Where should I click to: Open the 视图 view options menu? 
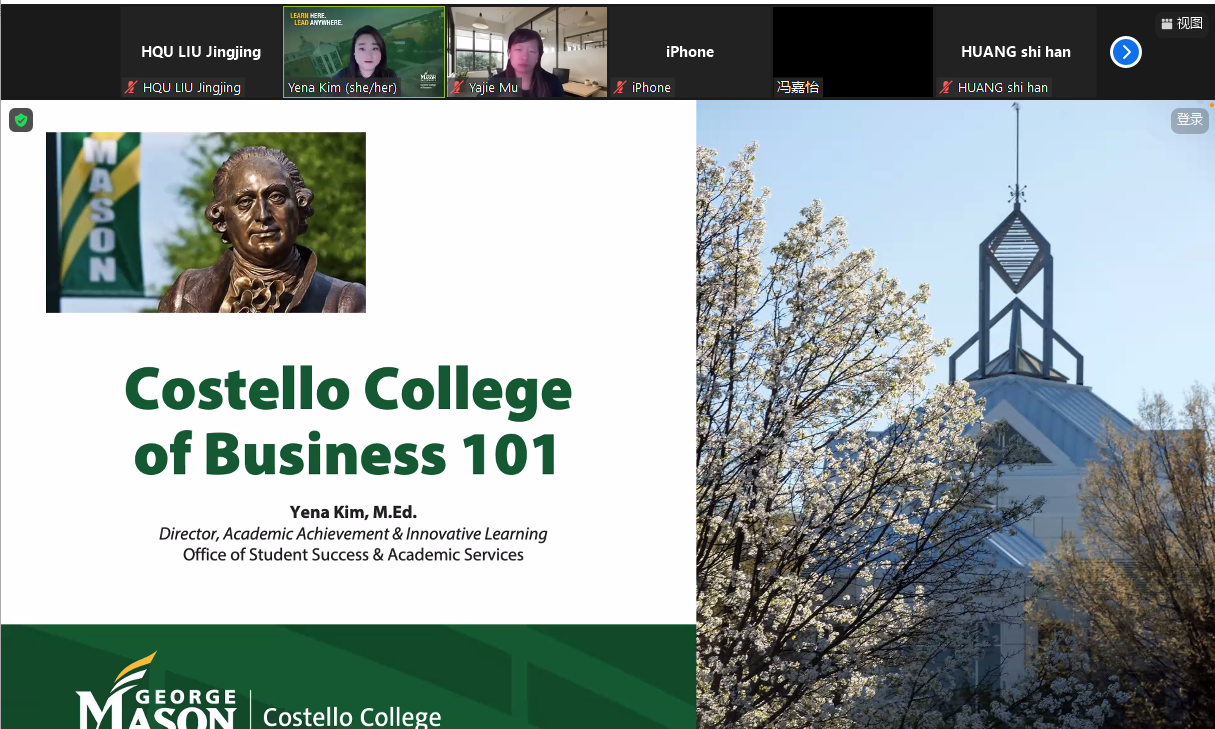point(1182,24)
